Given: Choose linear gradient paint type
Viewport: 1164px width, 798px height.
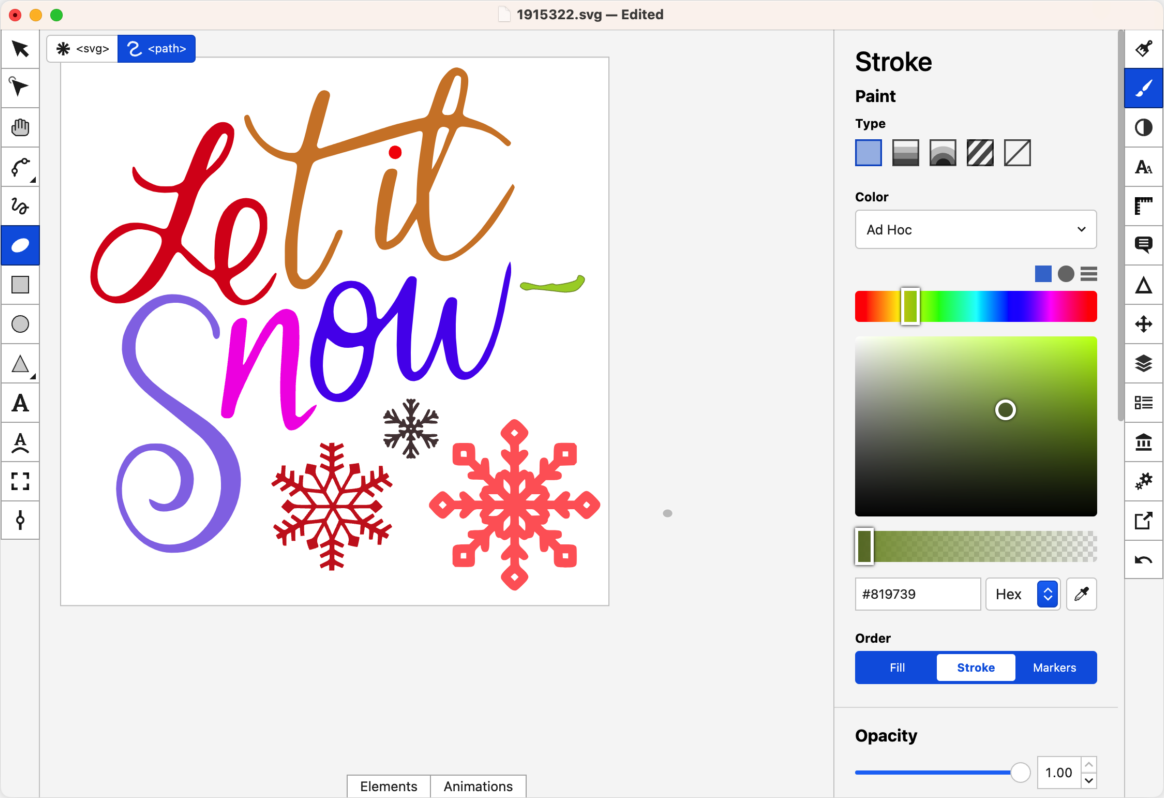Looking at the screenshot, I should [906, 153].
